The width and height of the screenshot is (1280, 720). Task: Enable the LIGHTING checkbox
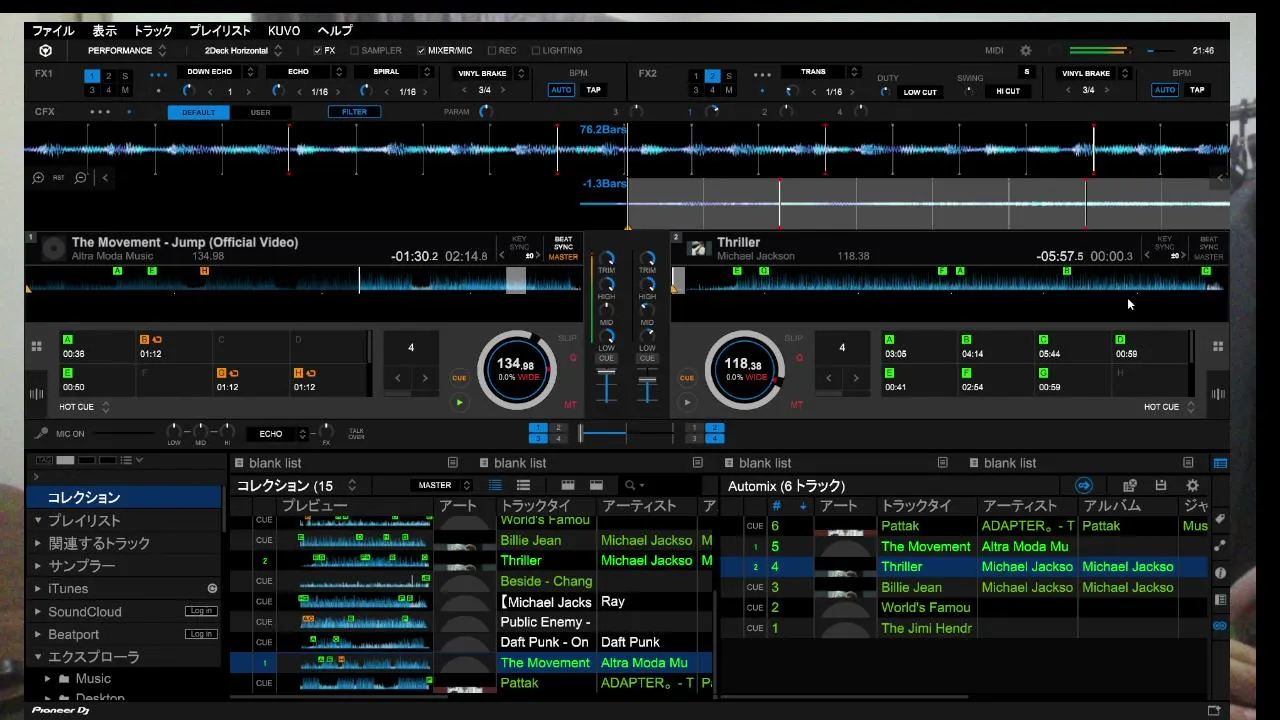click(x=536, y=51)
